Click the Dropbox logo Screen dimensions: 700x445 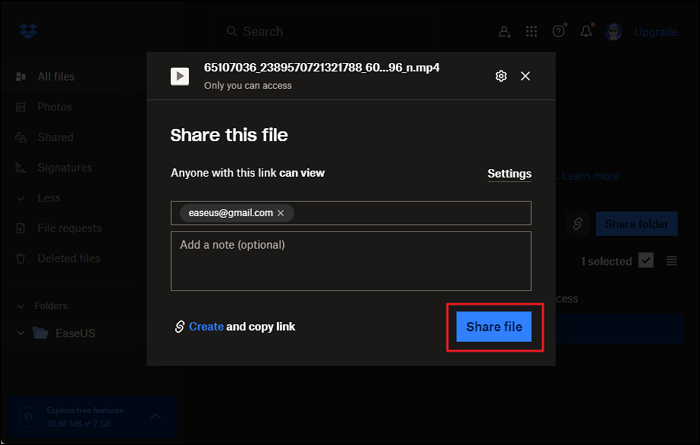pyautogui.click(x=28, y=31)
